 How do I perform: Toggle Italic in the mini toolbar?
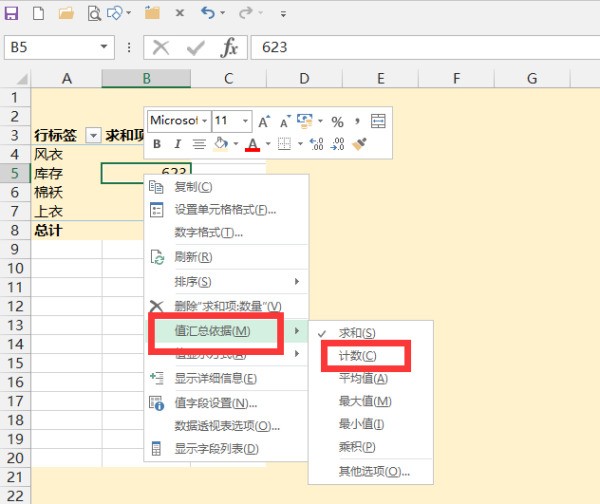pyautogui.click(x=177, y=144)
